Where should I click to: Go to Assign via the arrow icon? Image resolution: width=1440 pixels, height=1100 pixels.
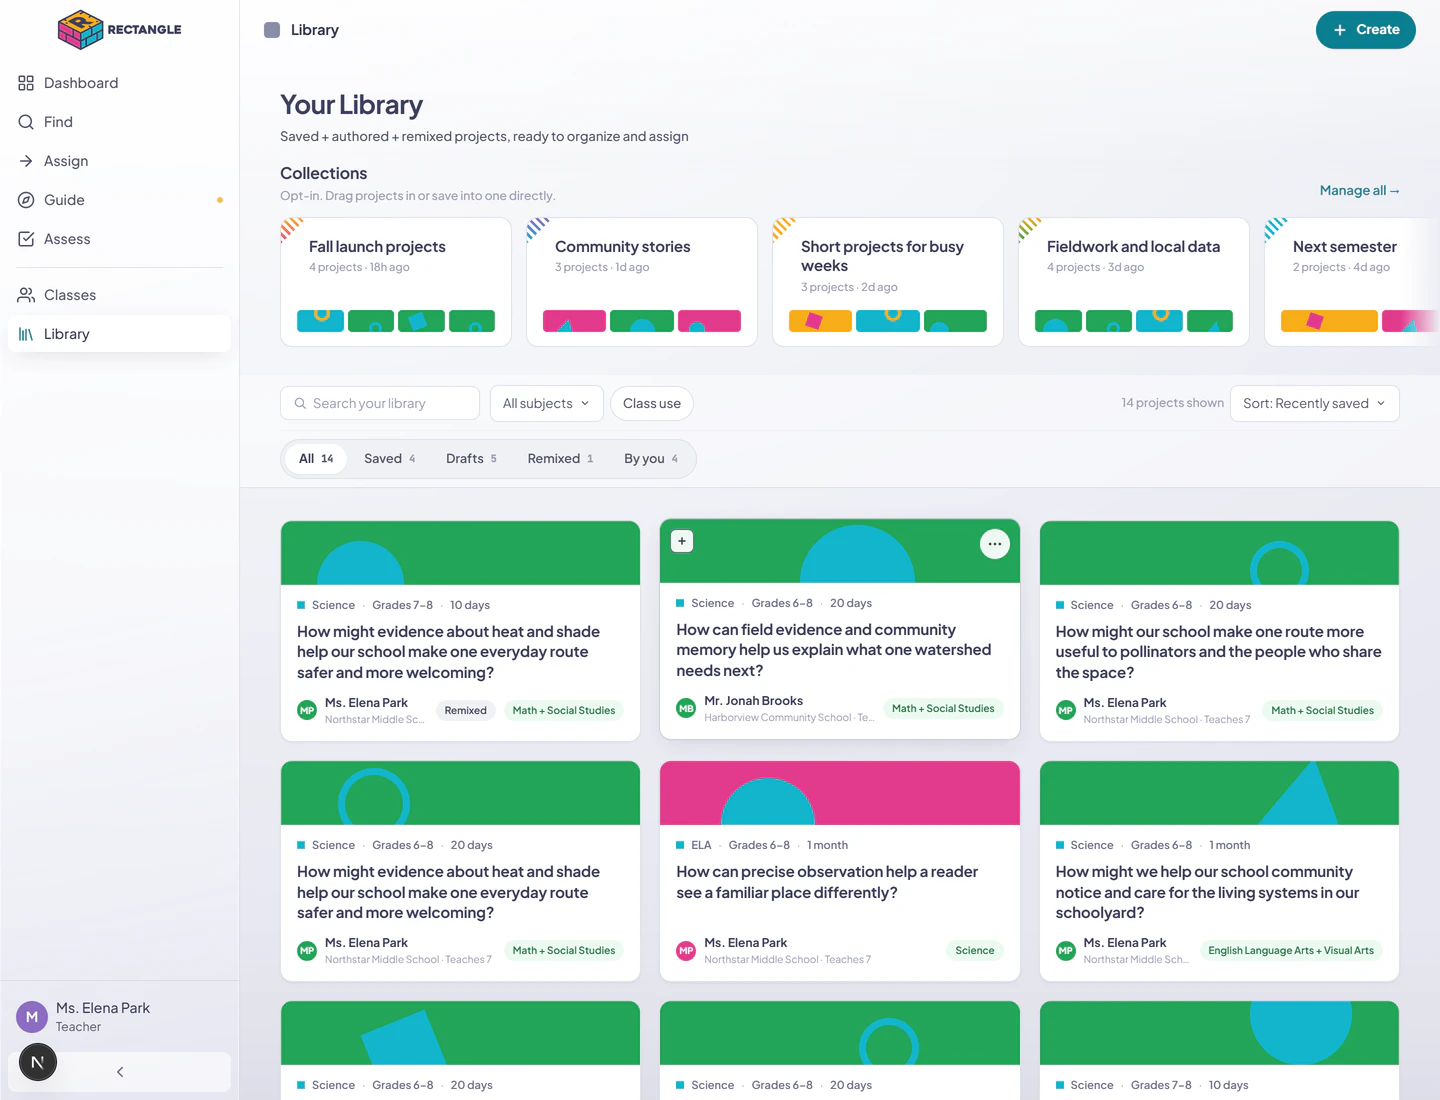26,161
